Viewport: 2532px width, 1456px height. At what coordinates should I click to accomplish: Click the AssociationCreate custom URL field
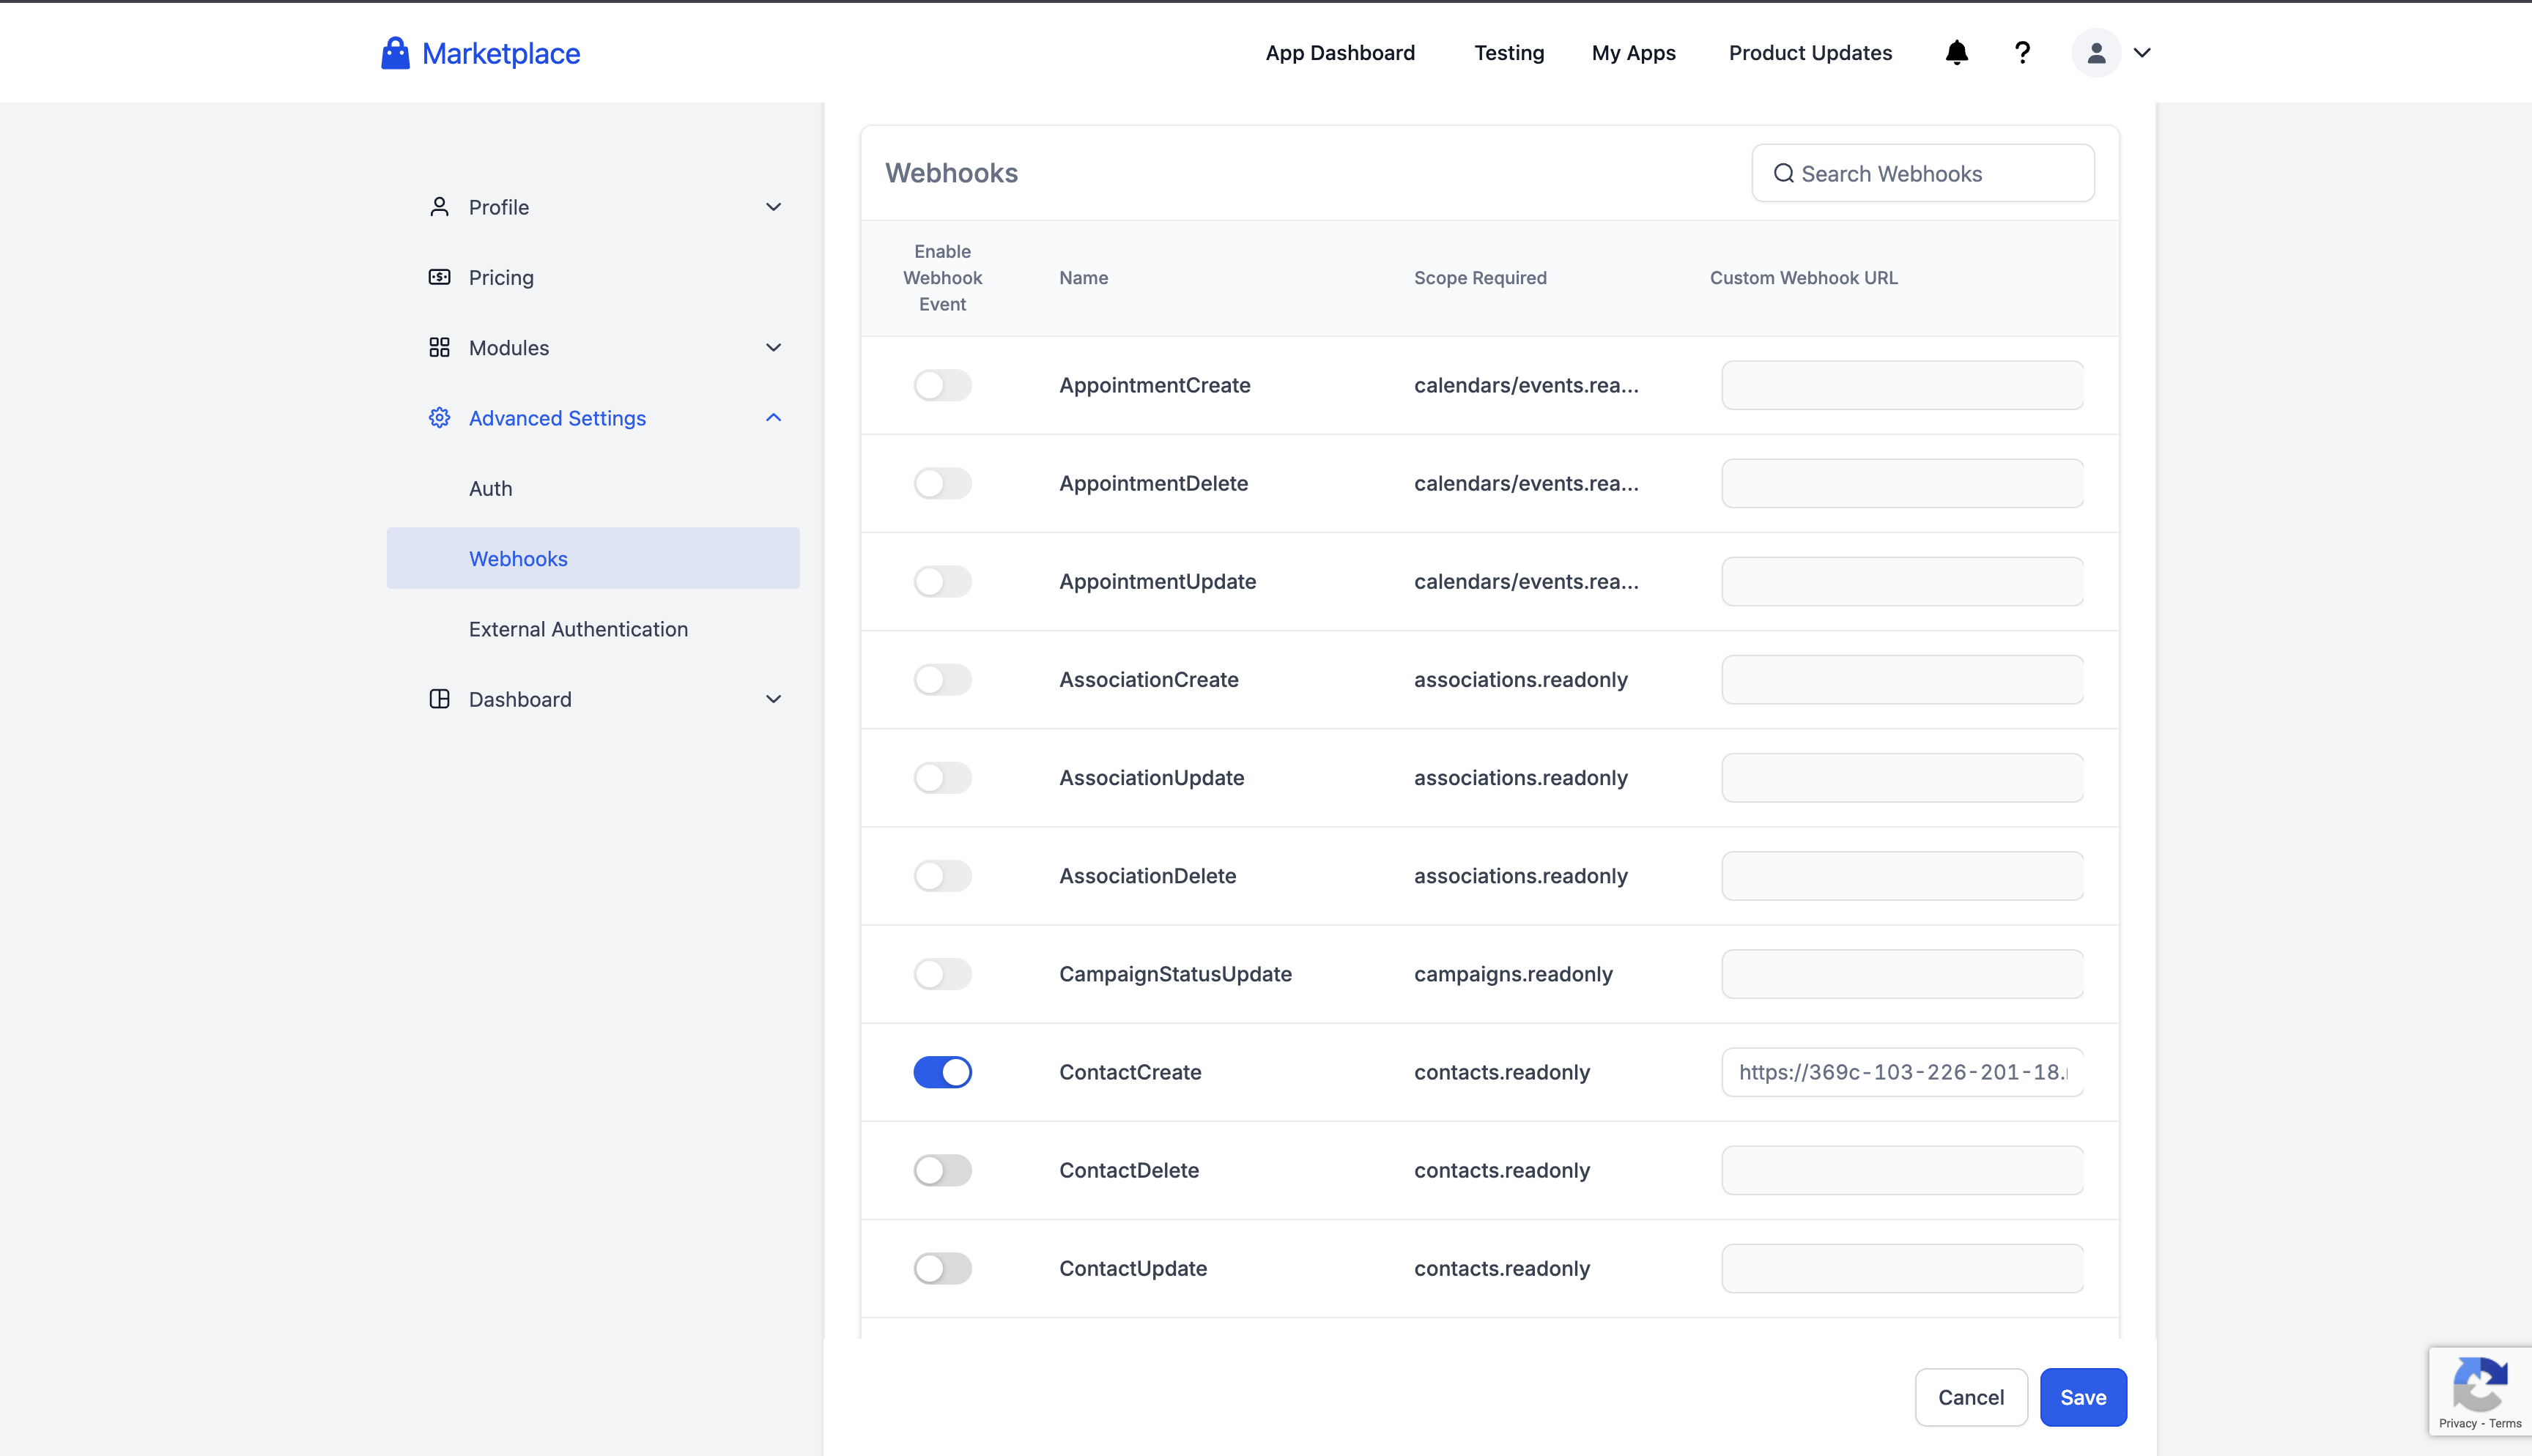coord(1902,679)
